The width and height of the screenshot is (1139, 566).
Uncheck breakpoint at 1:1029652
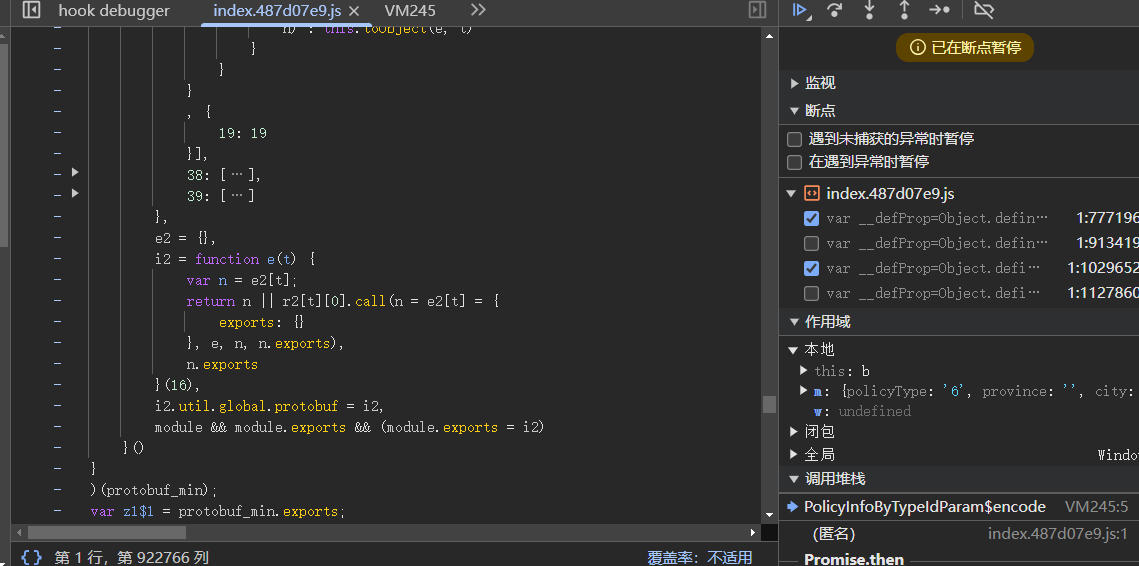coord(811,268)
